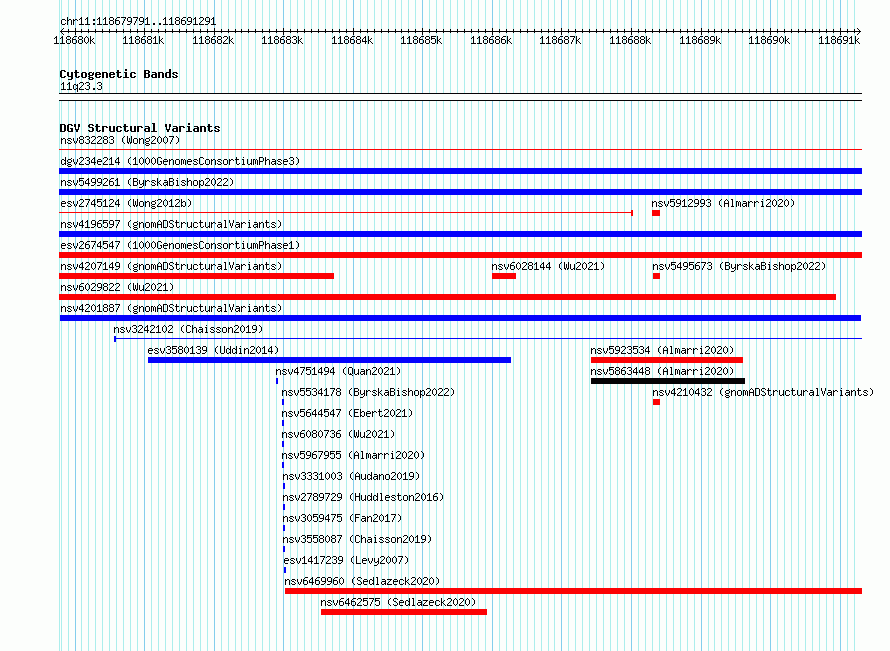Select the nsv5499261 blue variant bar
Screen dimensions: 890x651
pos(460,192)
